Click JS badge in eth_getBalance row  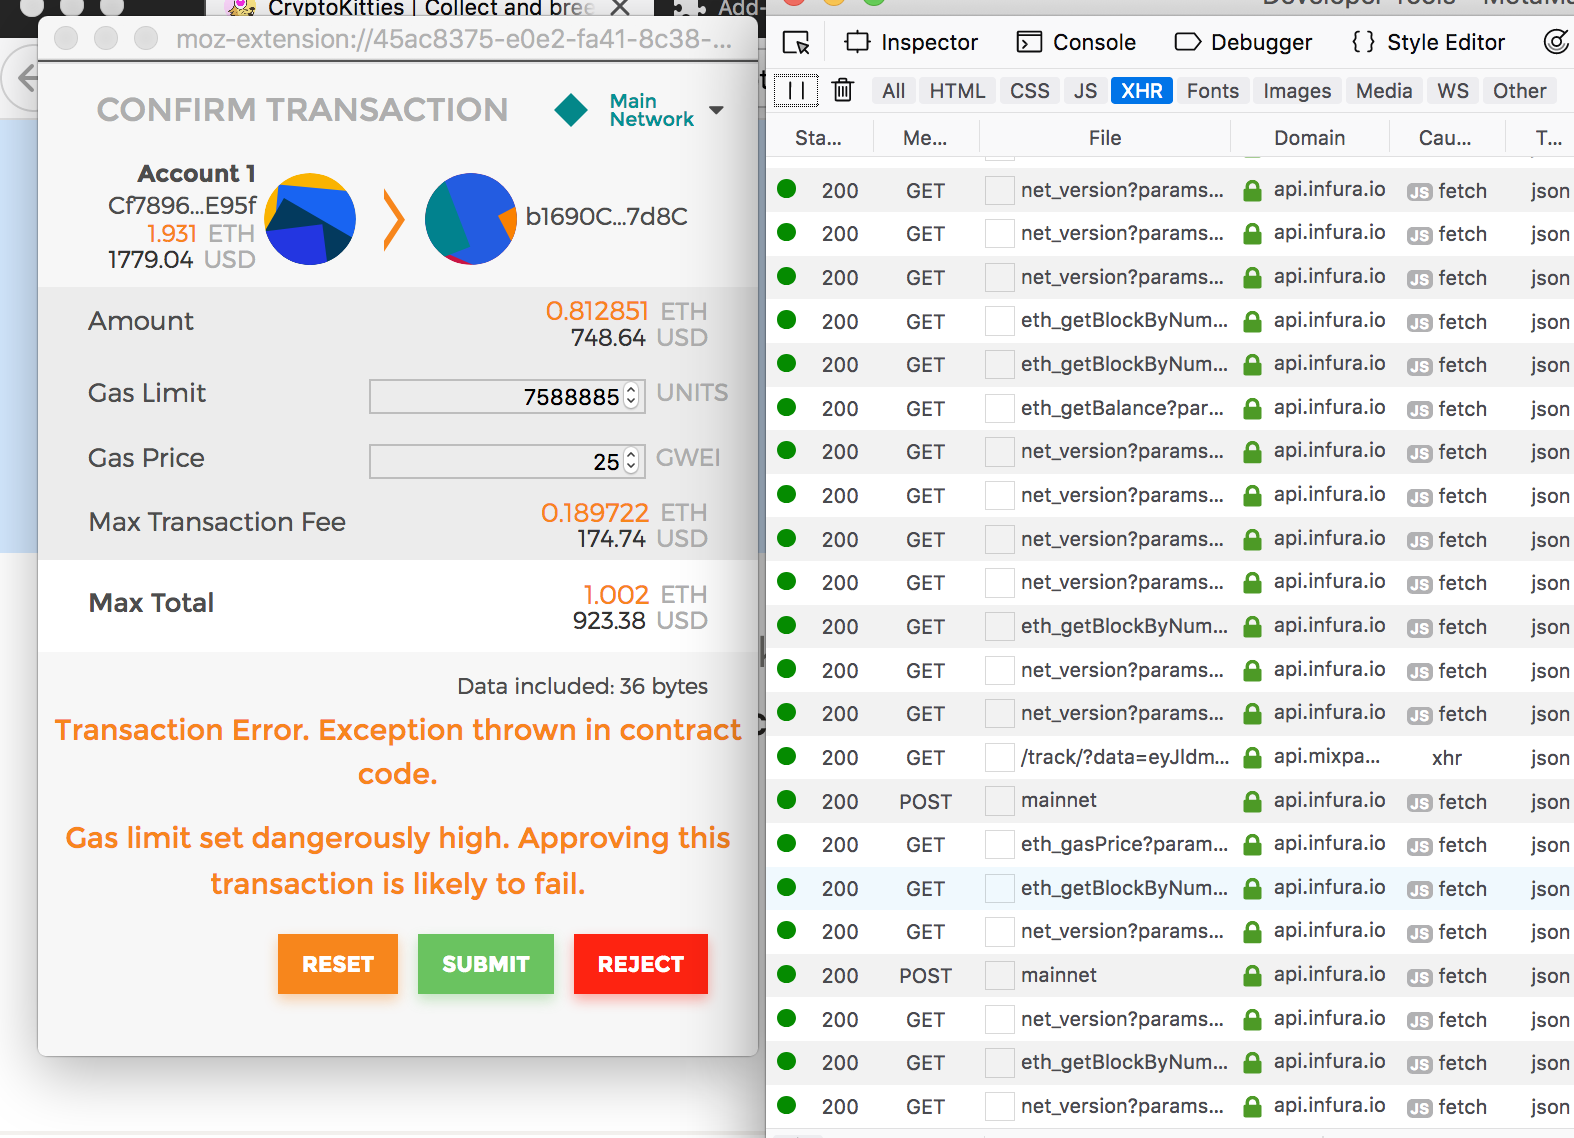[1419, 409]
